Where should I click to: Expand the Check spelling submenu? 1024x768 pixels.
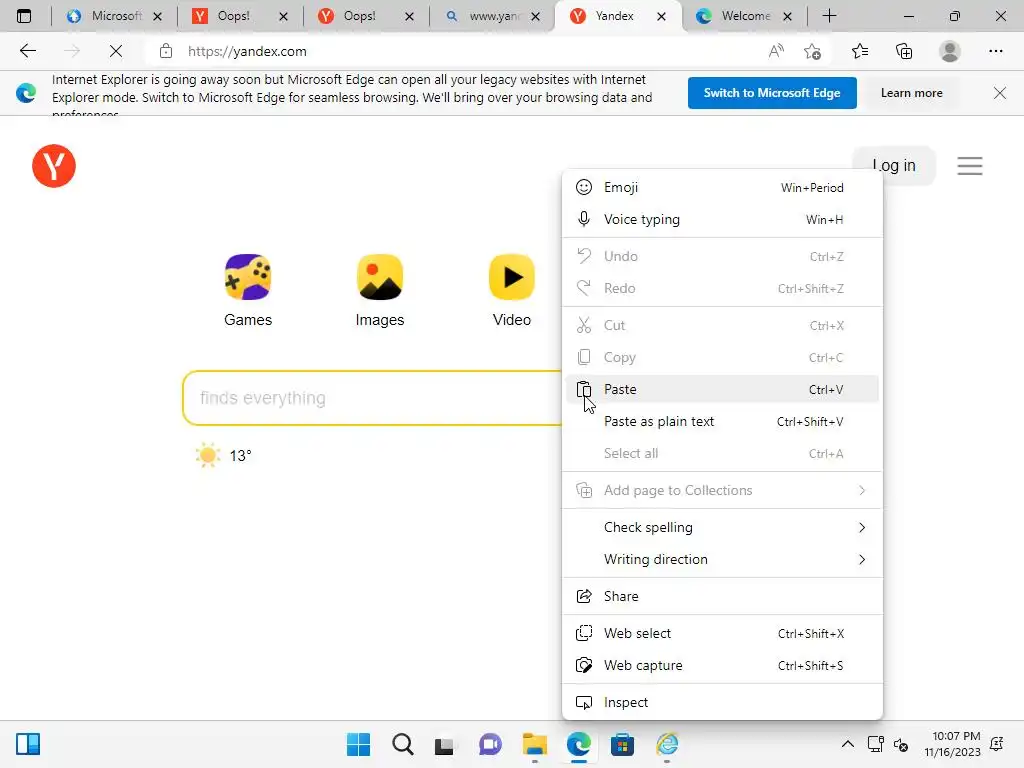pyautogui.click(x=722, y=527)
